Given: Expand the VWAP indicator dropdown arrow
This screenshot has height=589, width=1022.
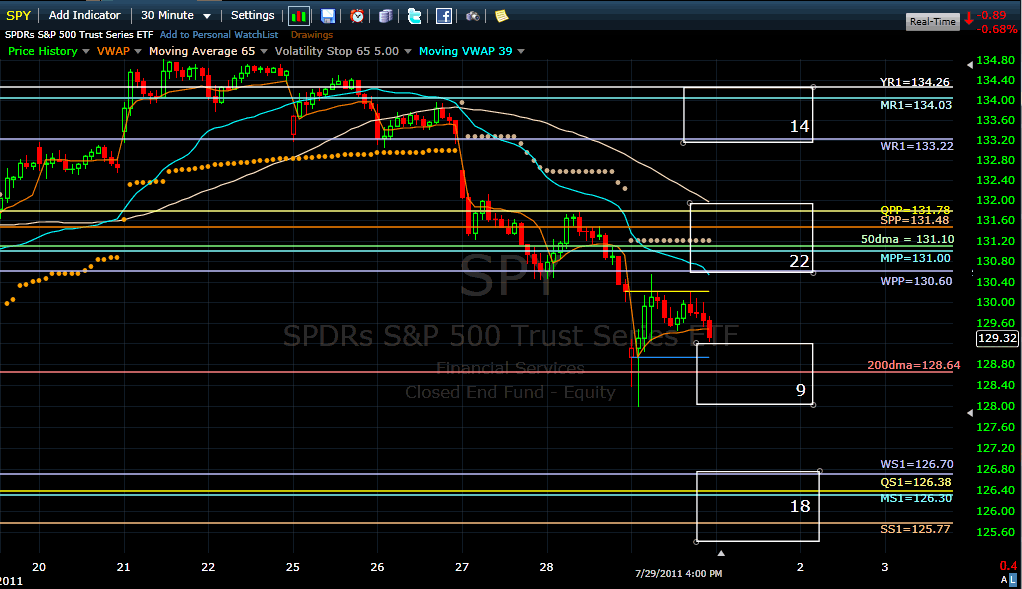Looking at the screenshot, I should click(x=138, y=51).
